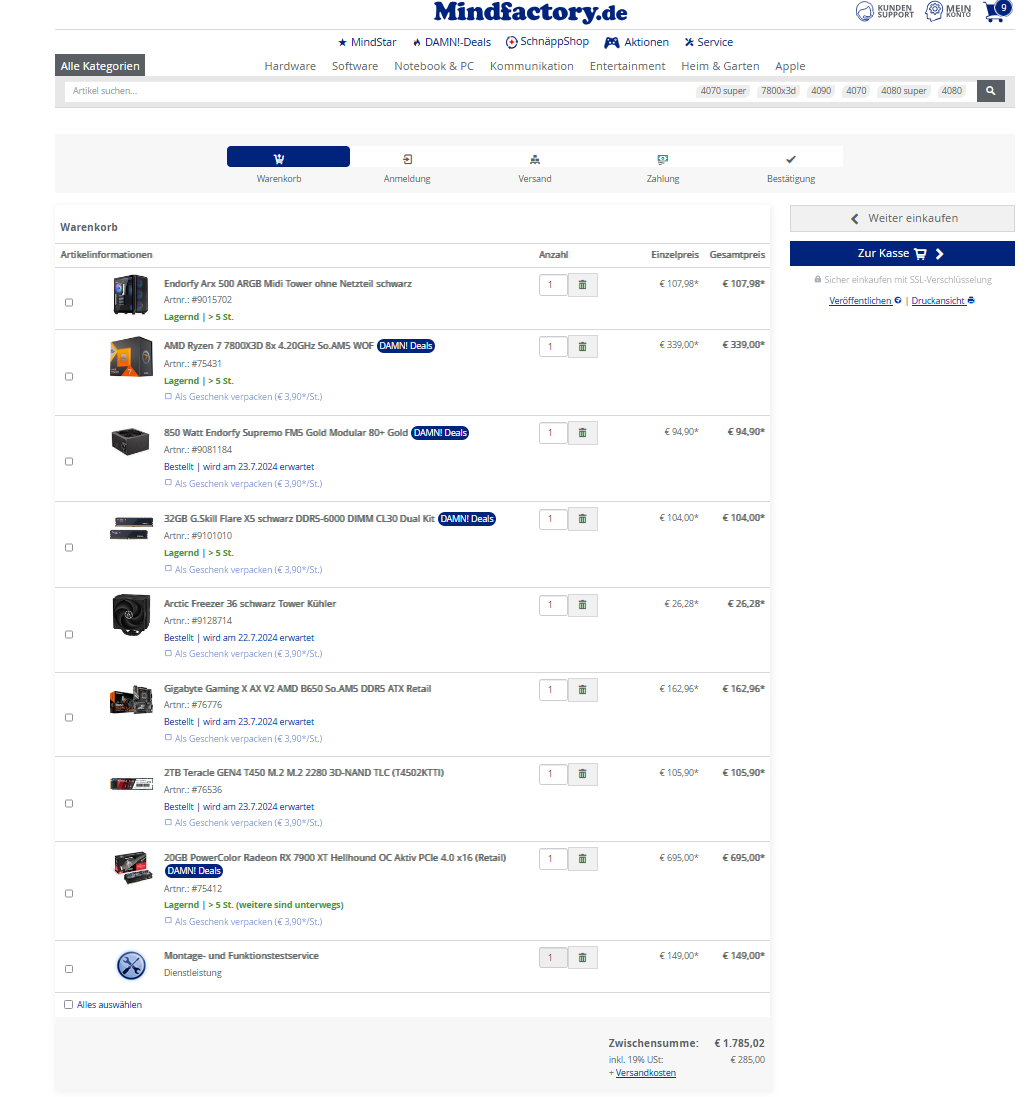Open the Endorfy Arx 500 case thumbnail

click(x=131, y=295)
